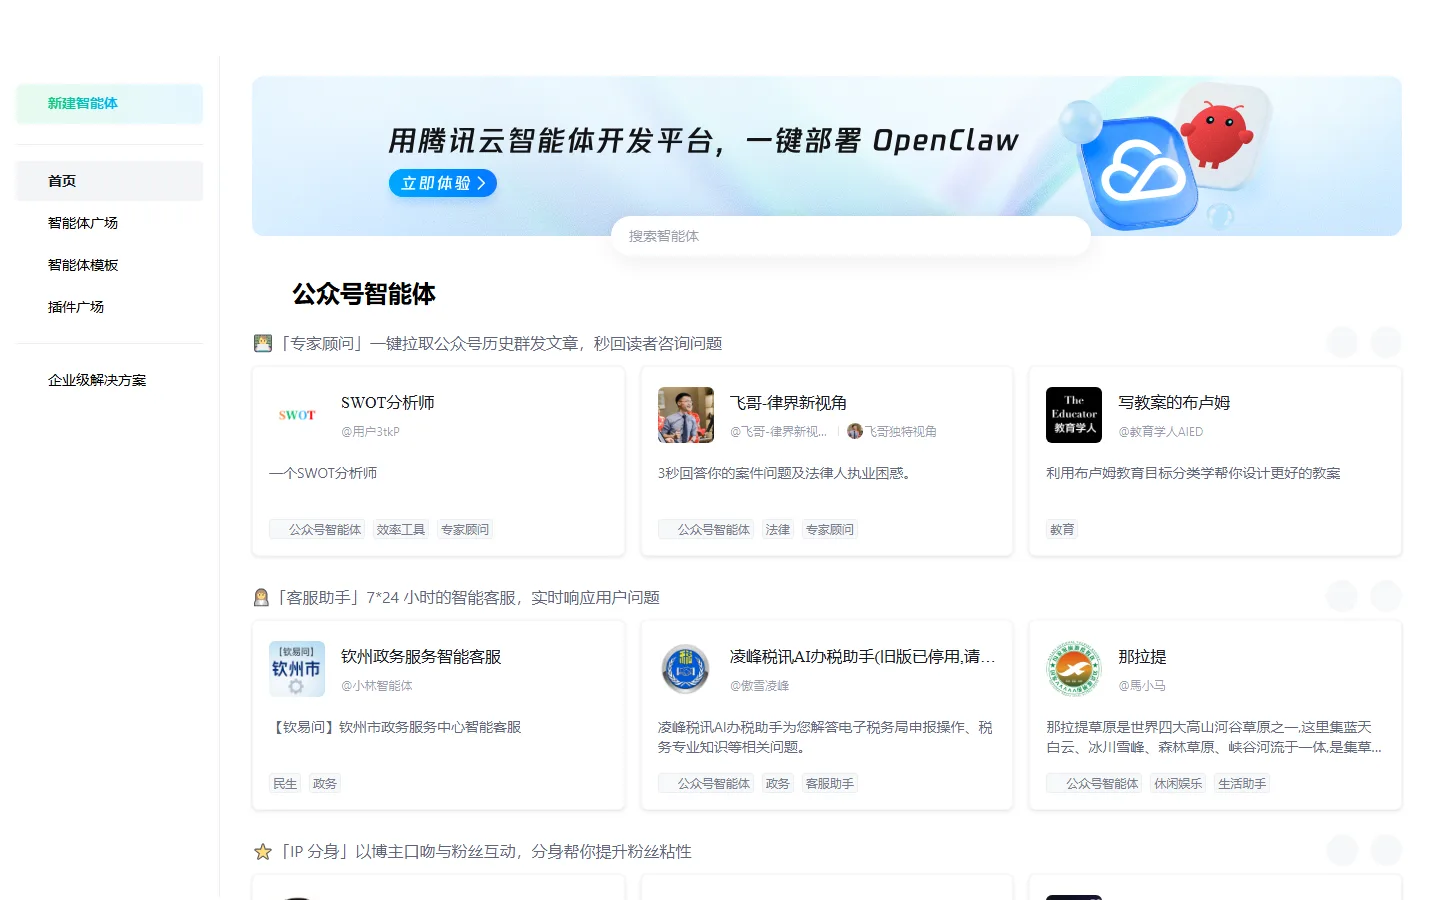Click the 立即体验 banner button
This screenshot has height=900, width=1440.
[x=442, y=183]
